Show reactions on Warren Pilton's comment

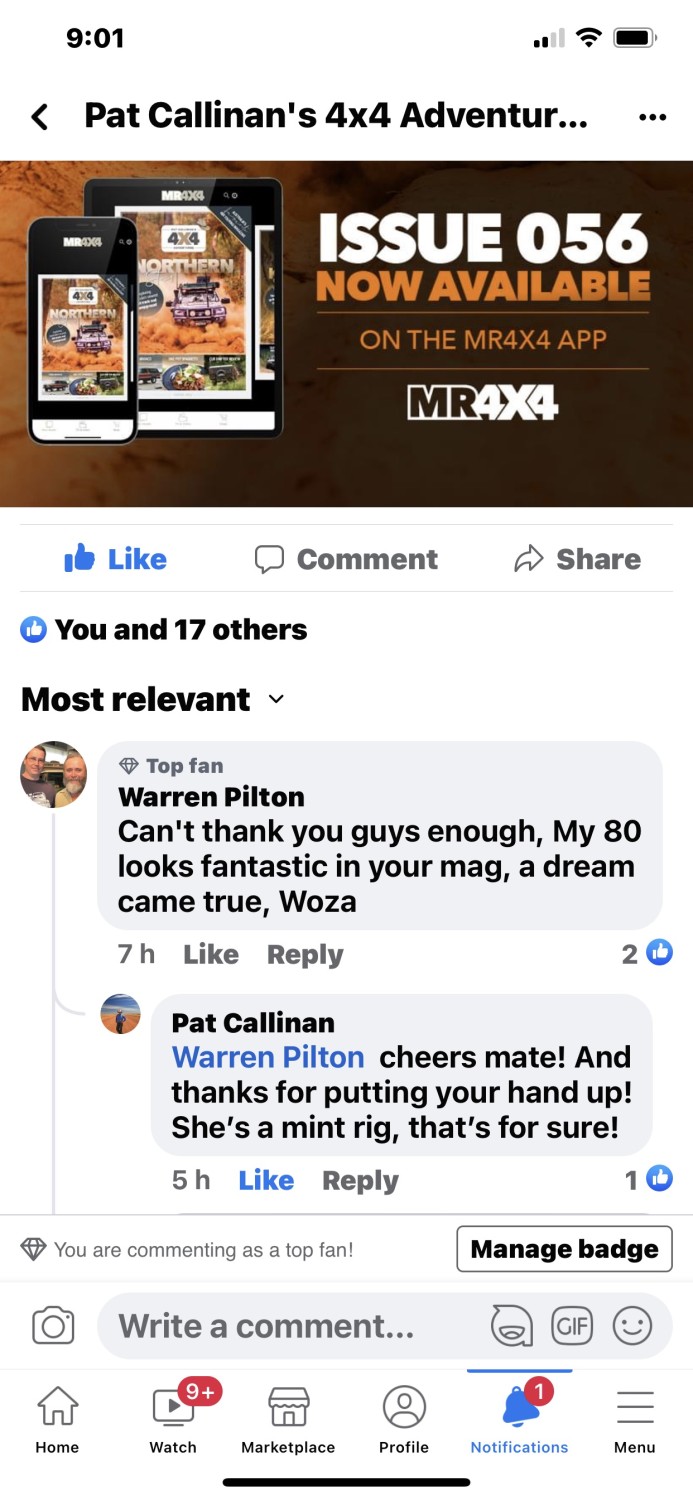647,953
